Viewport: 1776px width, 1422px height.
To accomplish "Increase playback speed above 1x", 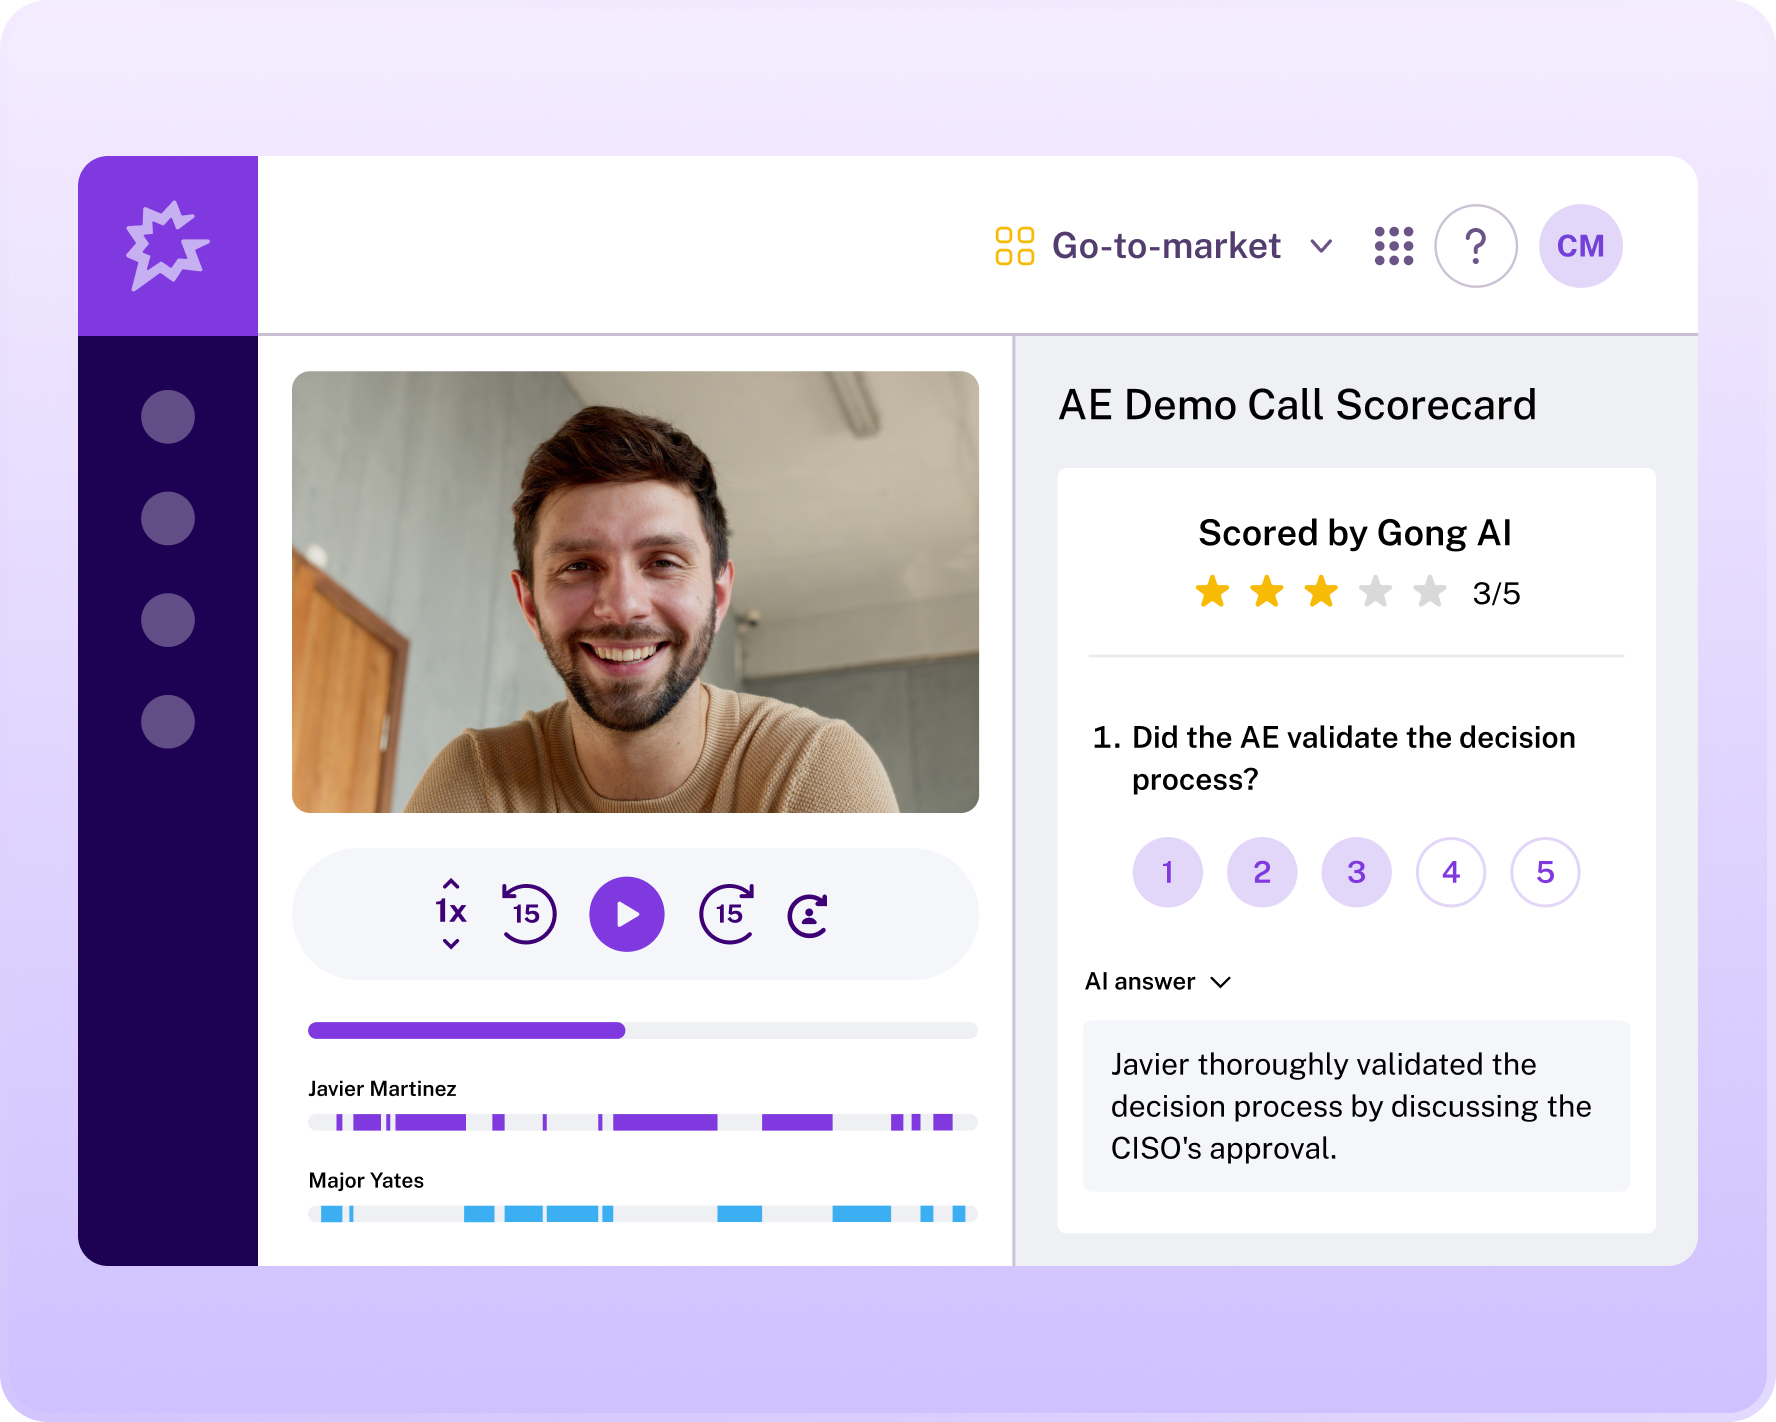I will (451, 884).
